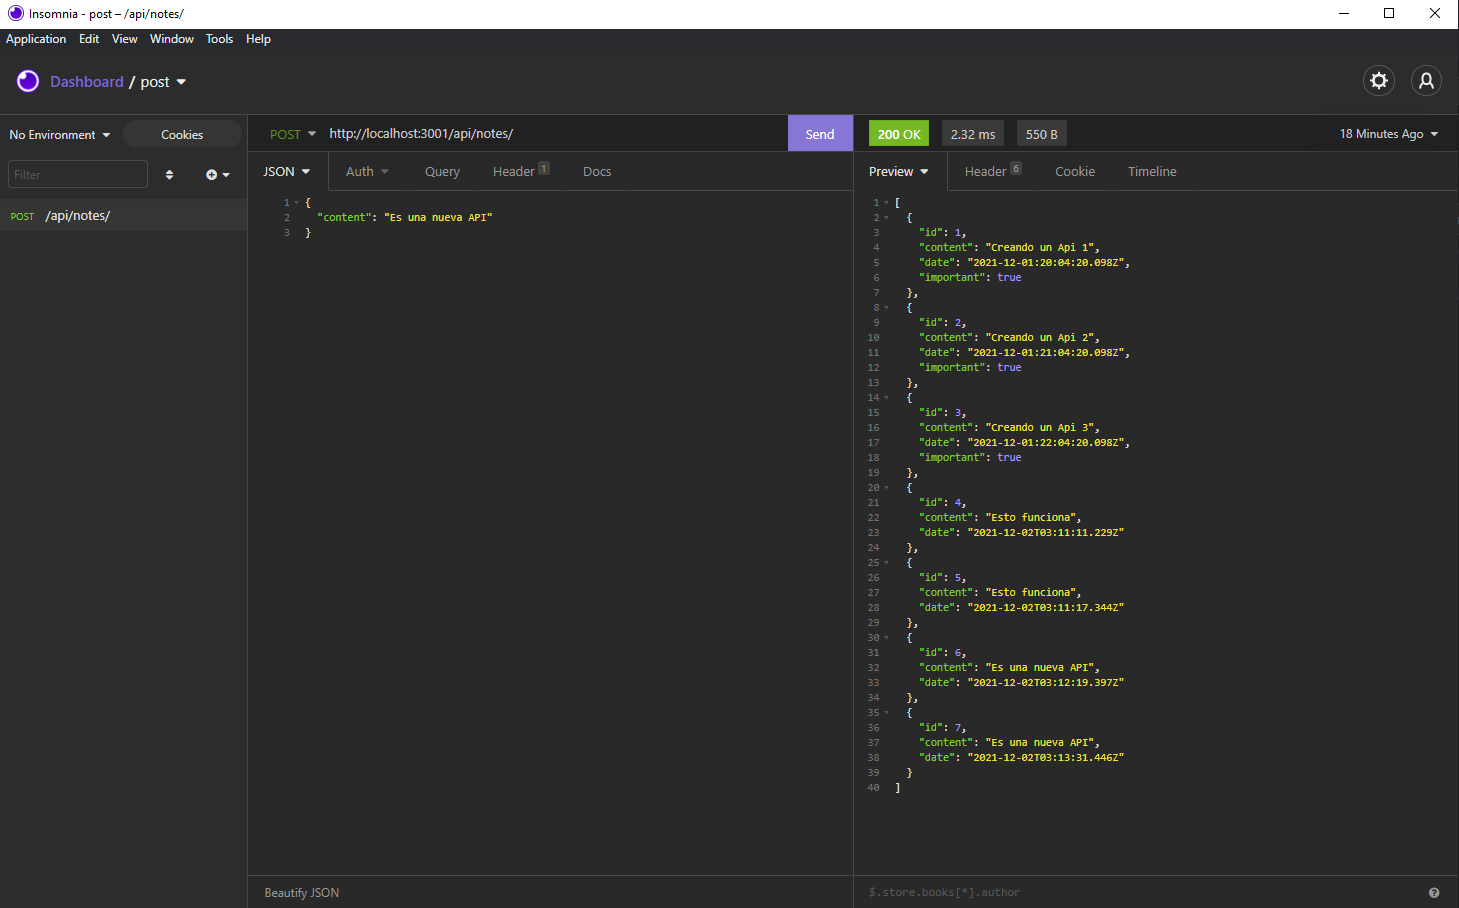
Task: Collapse the JSON array at response line 1
Action: 886,203
